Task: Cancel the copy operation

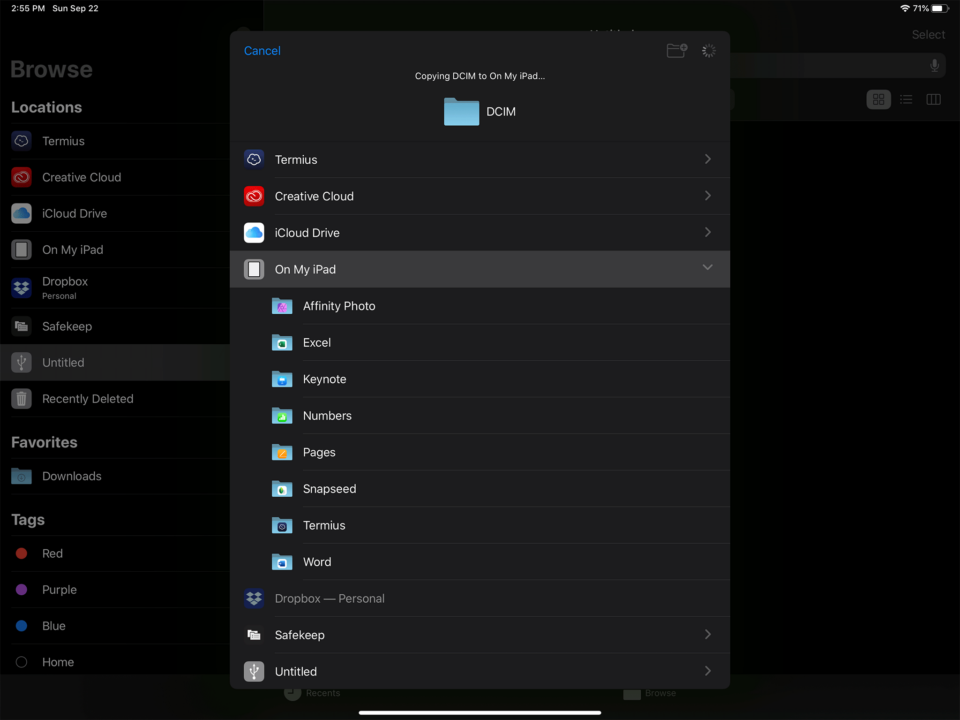Action: point(262,51)
